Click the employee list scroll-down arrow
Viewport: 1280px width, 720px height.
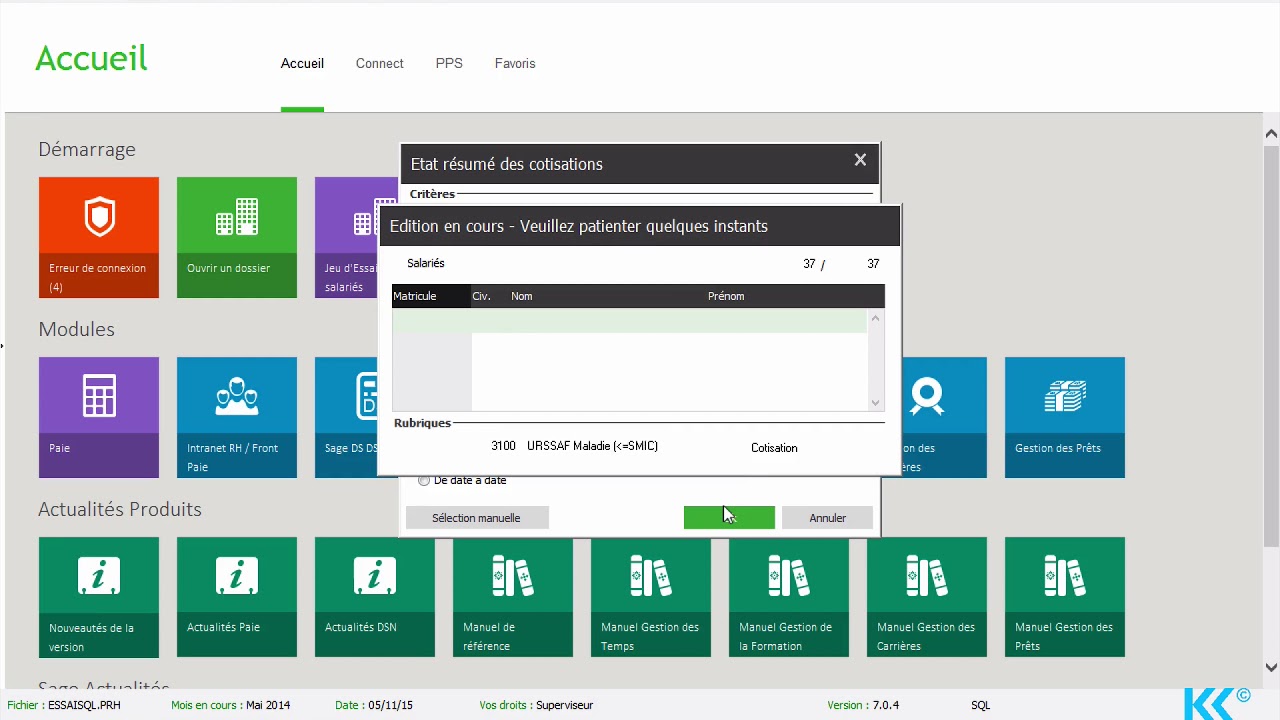pos(875,402)
